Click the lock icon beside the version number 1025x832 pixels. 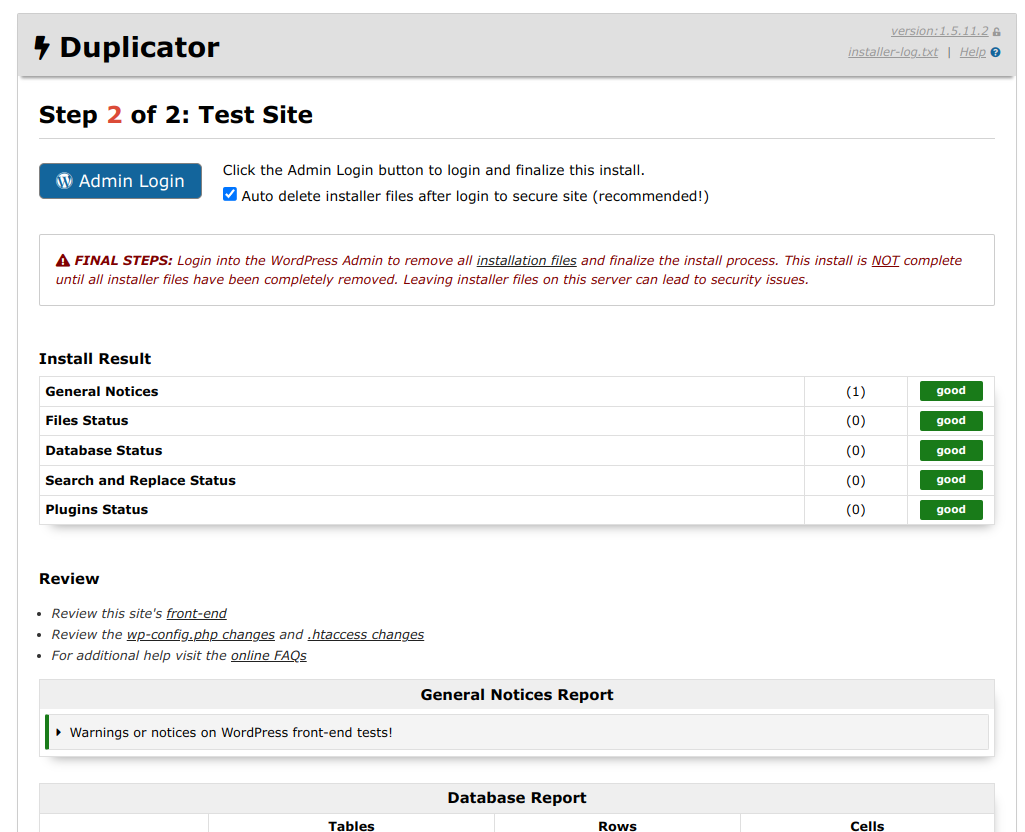(x=997, y=32)
